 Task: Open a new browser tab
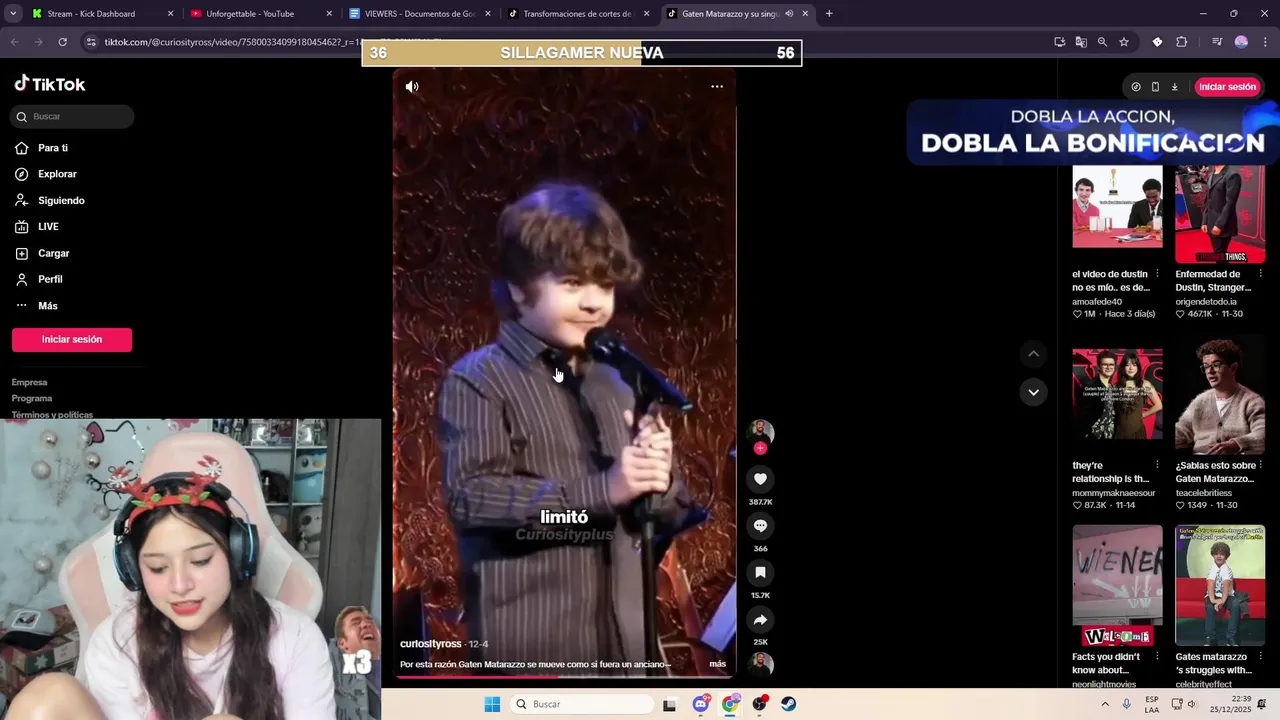(829, 14)
